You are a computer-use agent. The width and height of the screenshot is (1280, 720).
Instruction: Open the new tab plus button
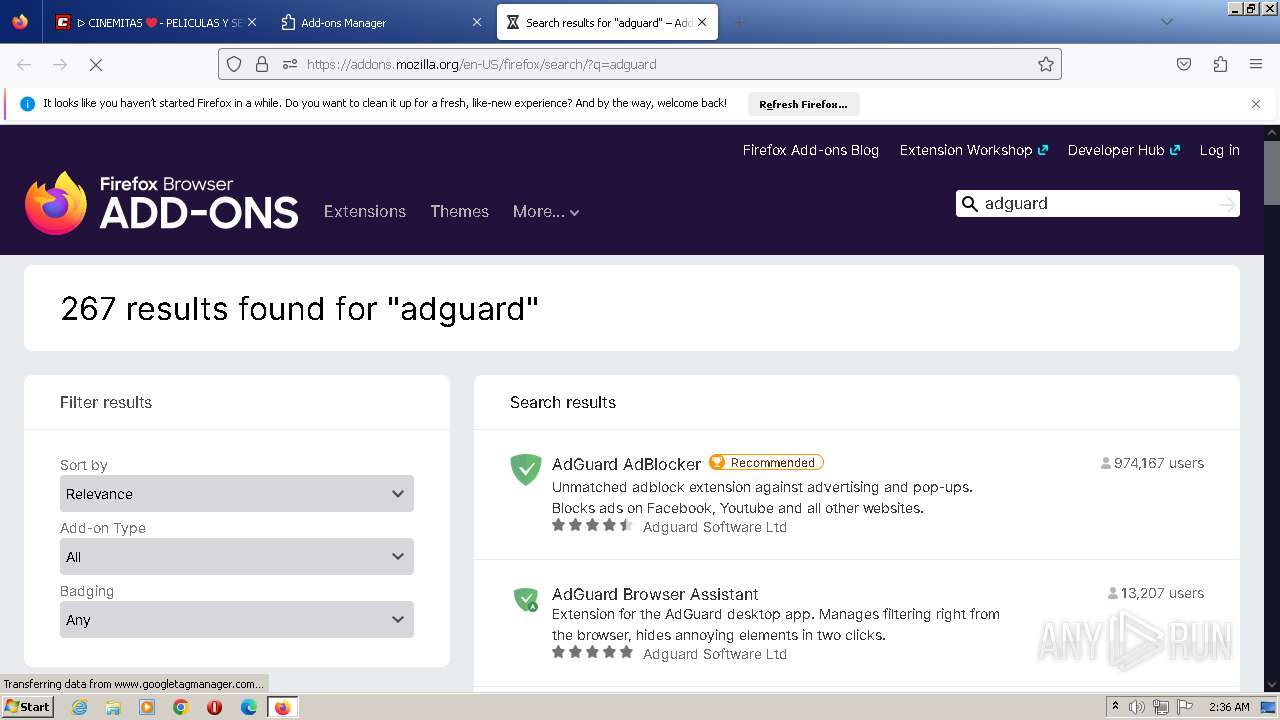[739, 22]
